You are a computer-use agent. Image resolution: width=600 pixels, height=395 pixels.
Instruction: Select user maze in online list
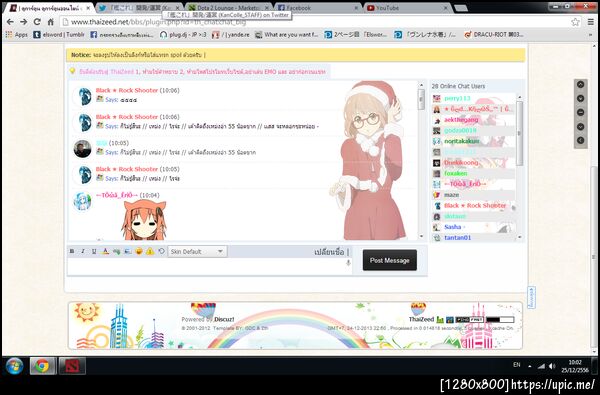click(452, 195)
